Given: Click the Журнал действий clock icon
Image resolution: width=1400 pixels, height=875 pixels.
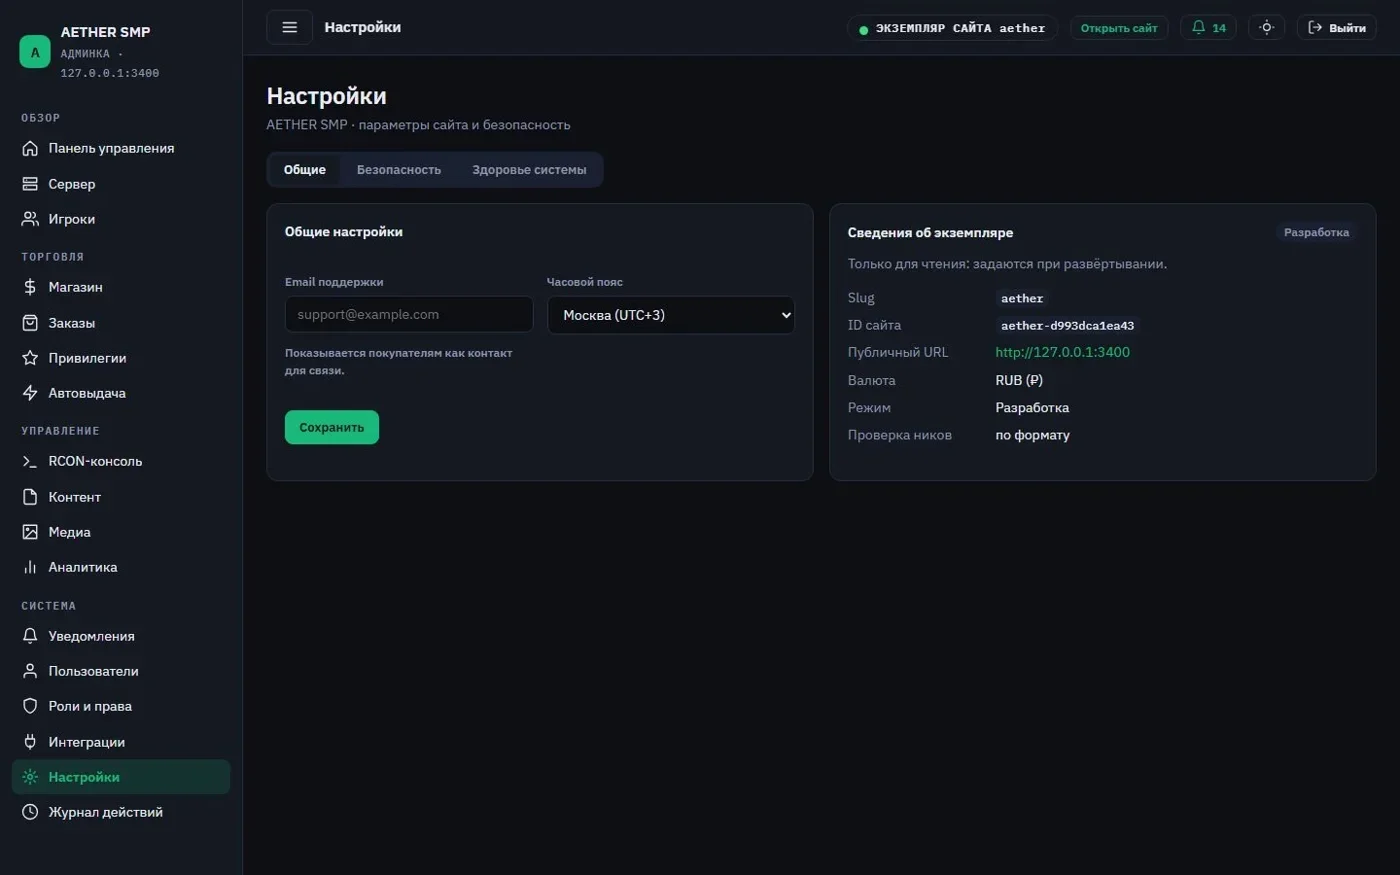Looking at the screenshot, I should pyautogui.click(x=30, y=812).
